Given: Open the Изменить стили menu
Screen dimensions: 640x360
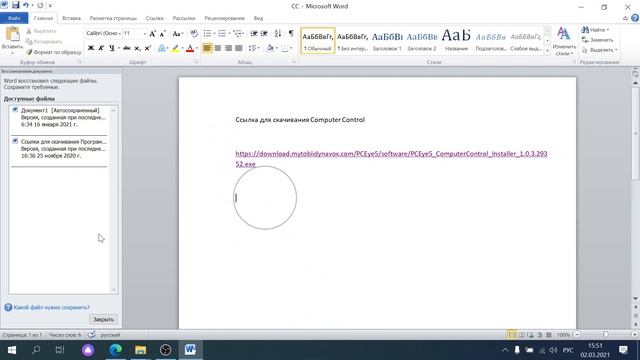Looking at the screenshot, I should click(x=564, y=42).
